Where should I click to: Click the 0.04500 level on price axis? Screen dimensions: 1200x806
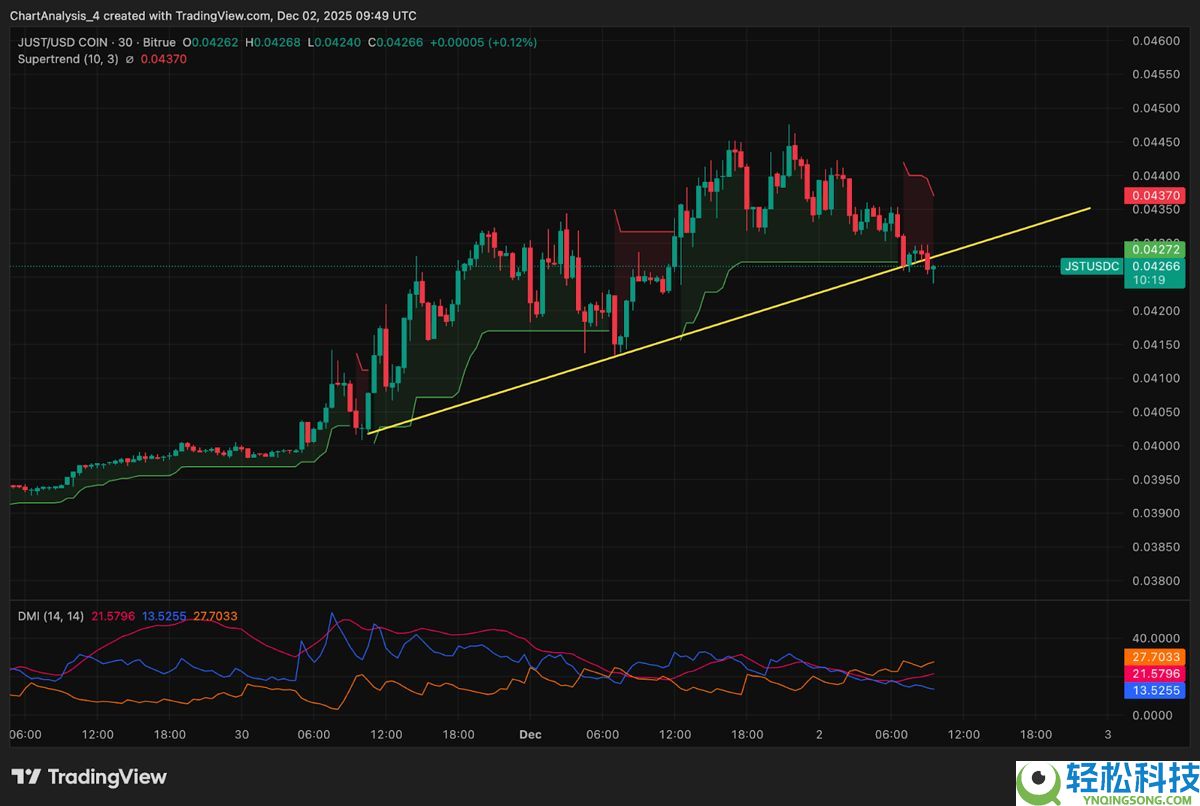click(1153, 108)
